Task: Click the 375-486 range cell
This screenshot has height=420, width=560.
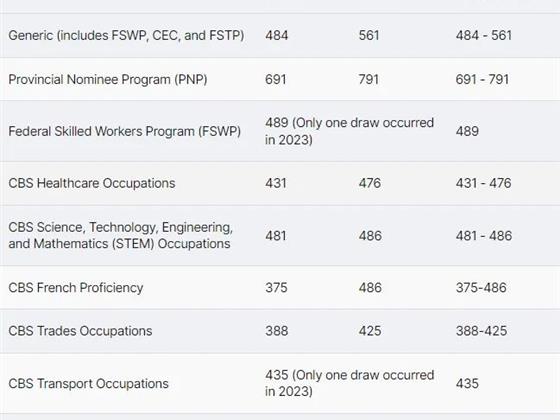Action: coord(481,288)
